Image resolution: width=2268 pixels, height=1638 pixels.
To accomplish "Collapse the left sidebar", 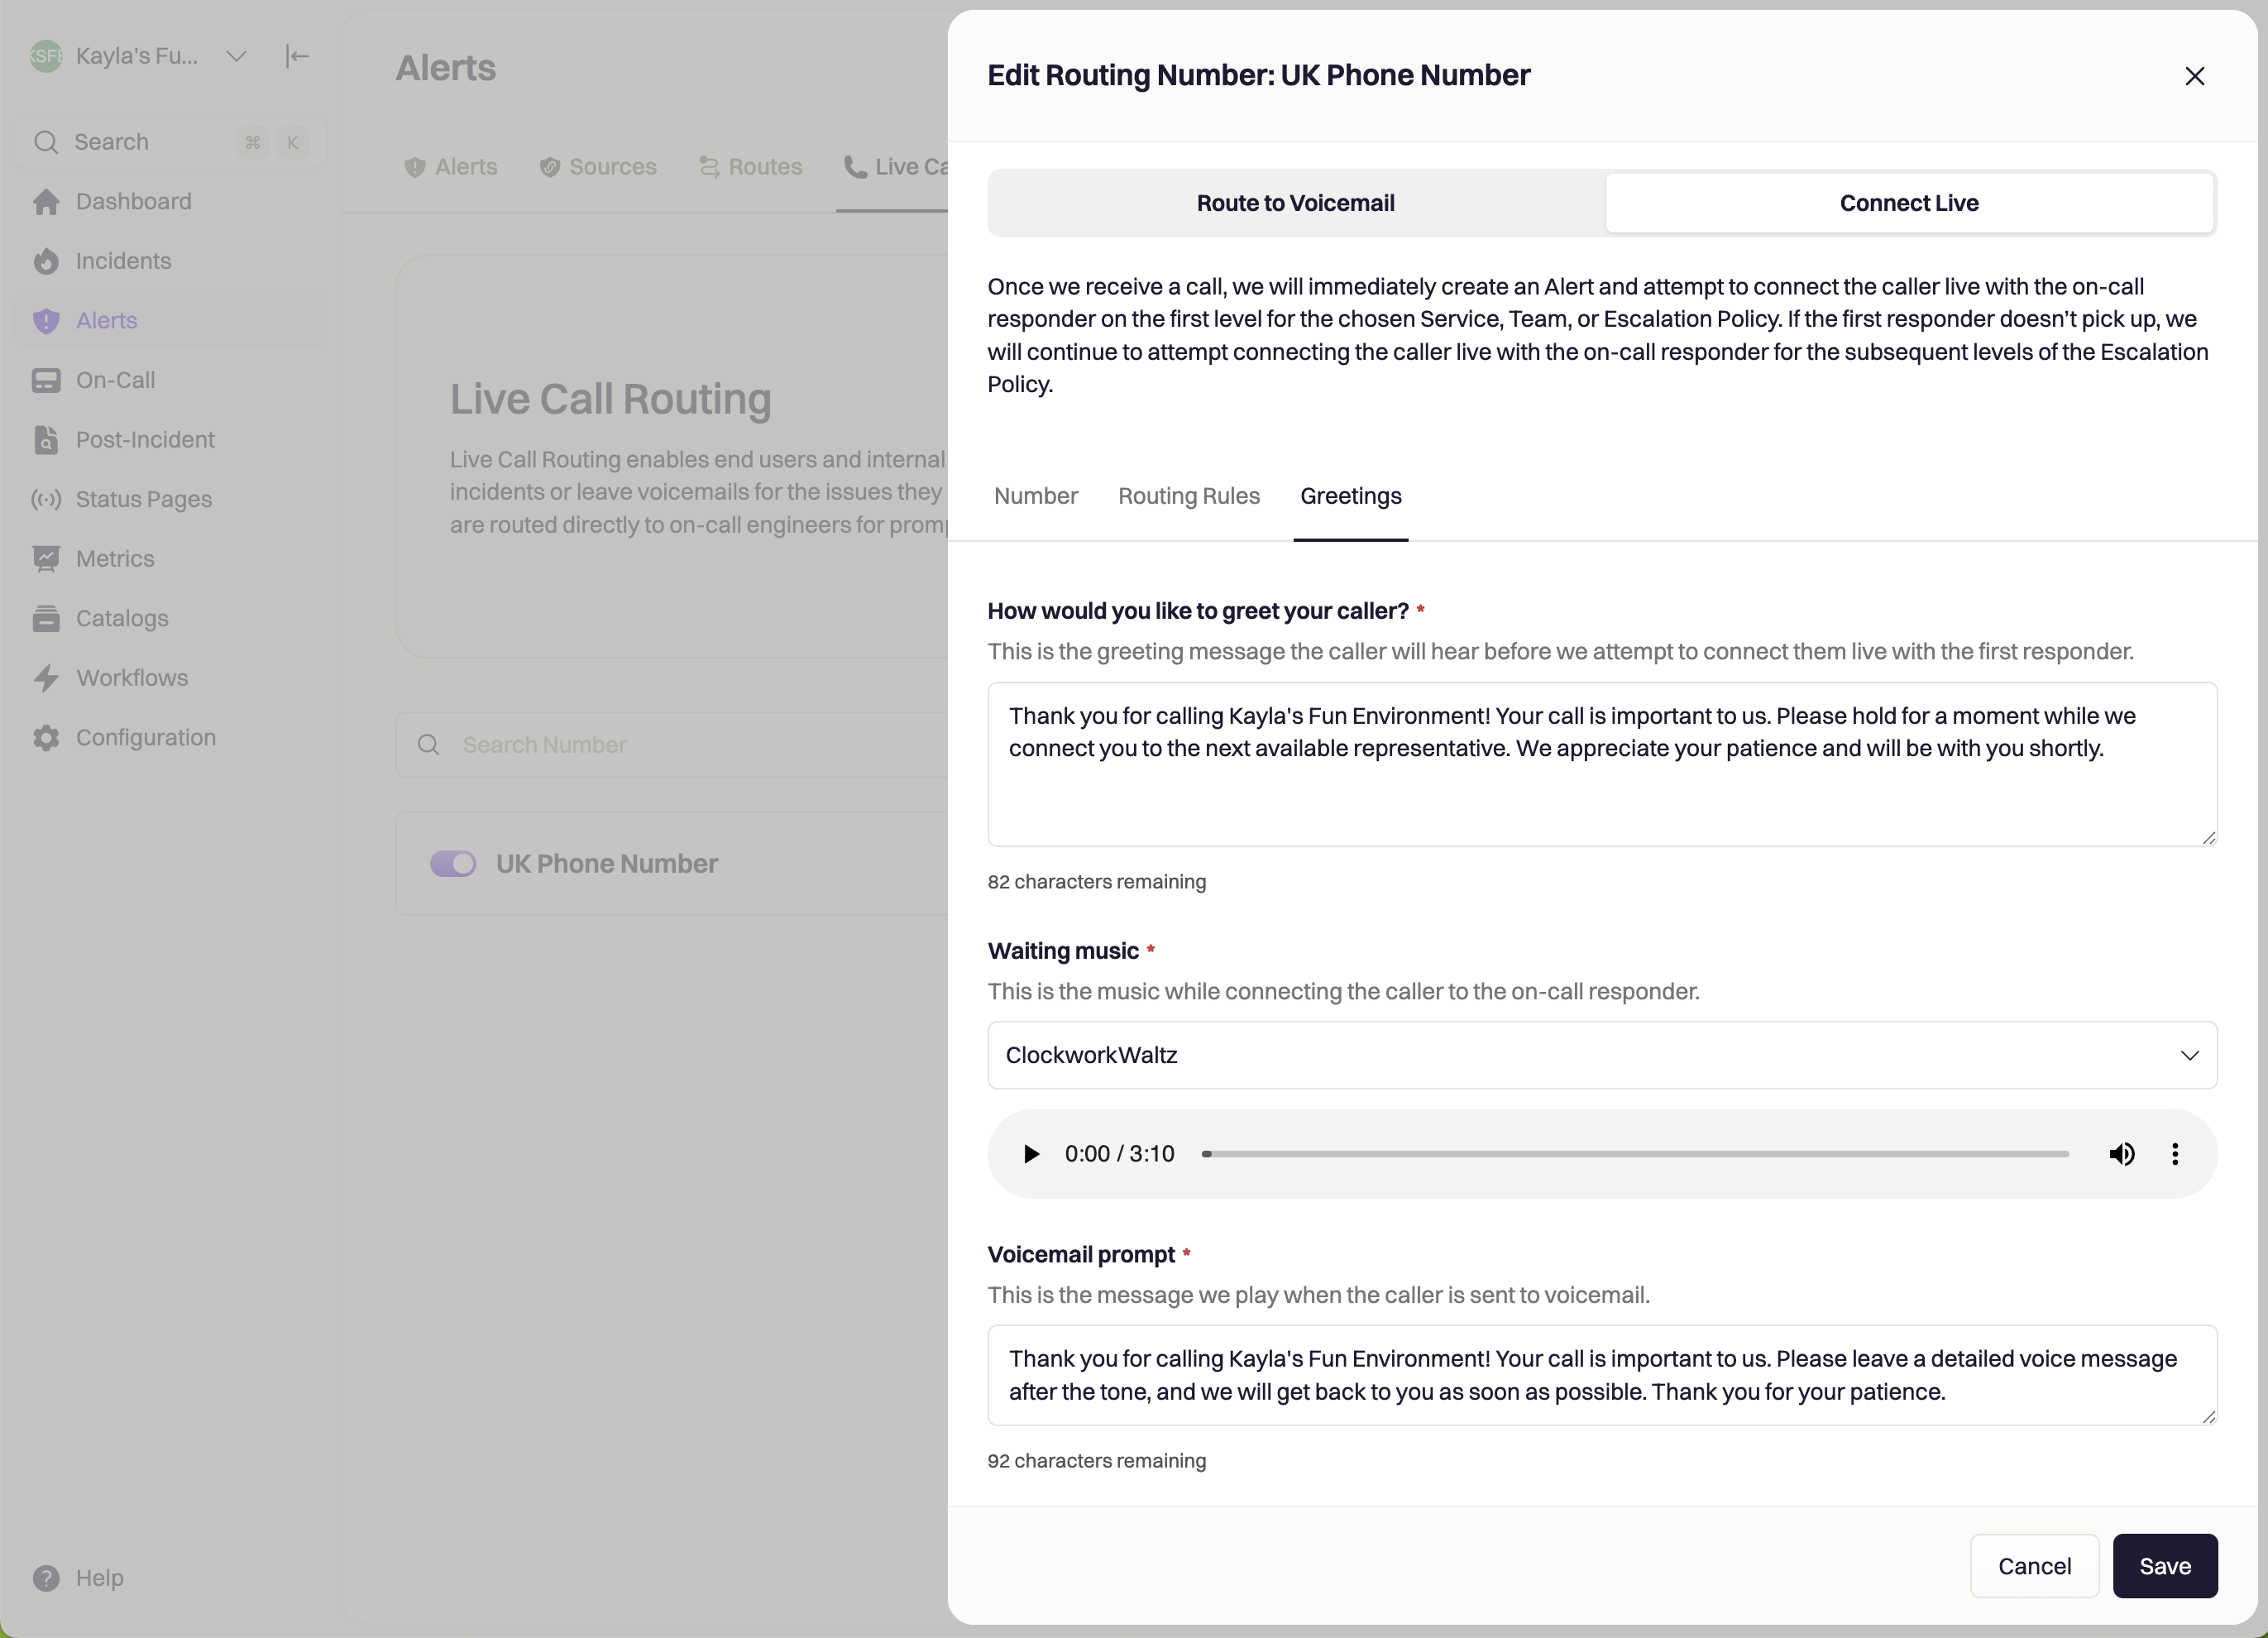I will [x=297, y=56].
